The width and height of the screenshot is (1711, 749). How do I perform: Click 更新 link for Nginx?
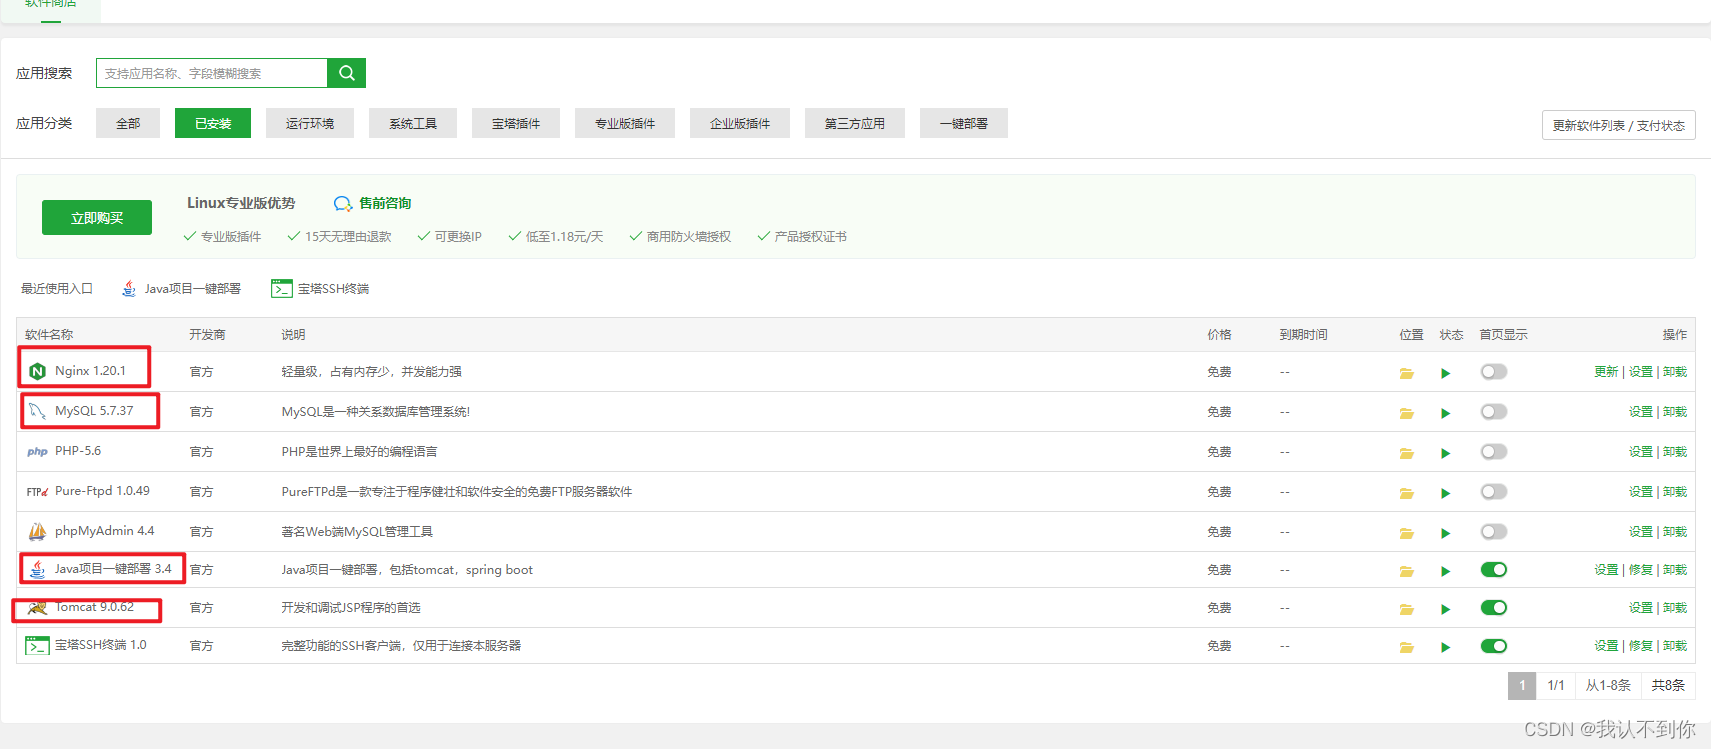[1606, 371]
